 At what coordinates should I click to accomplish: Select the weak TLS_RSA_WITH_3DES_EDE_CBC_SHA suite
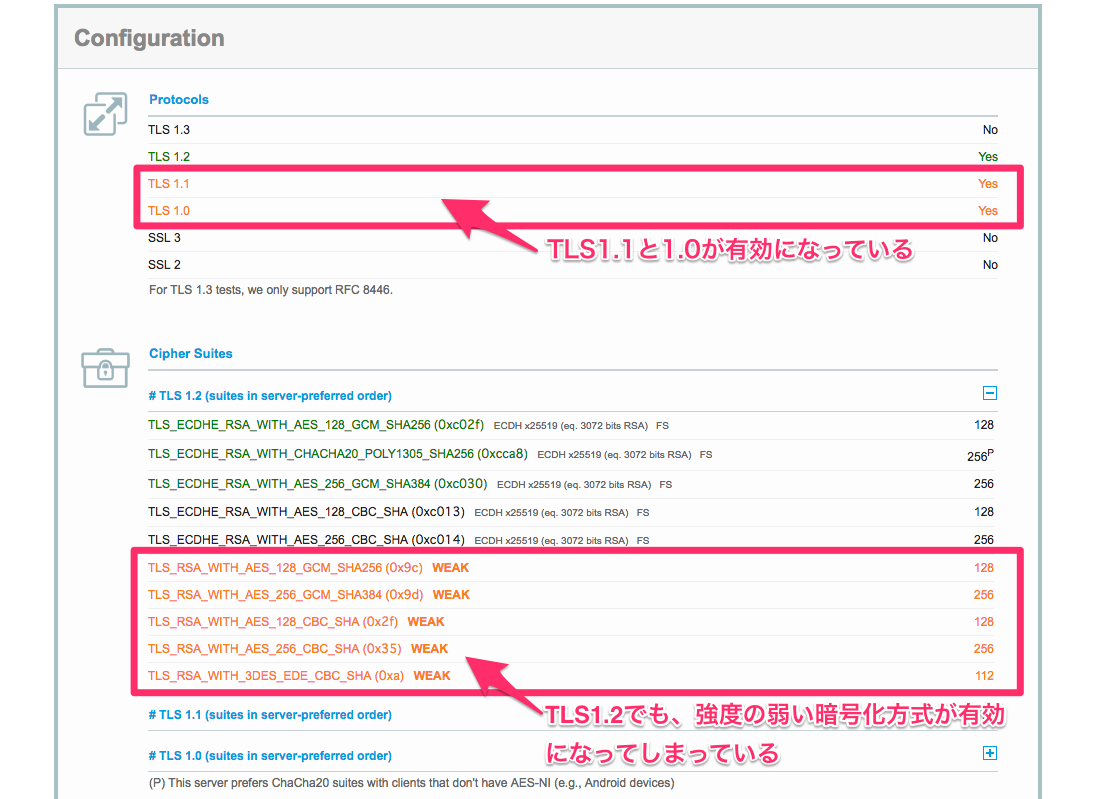[276, 676]
